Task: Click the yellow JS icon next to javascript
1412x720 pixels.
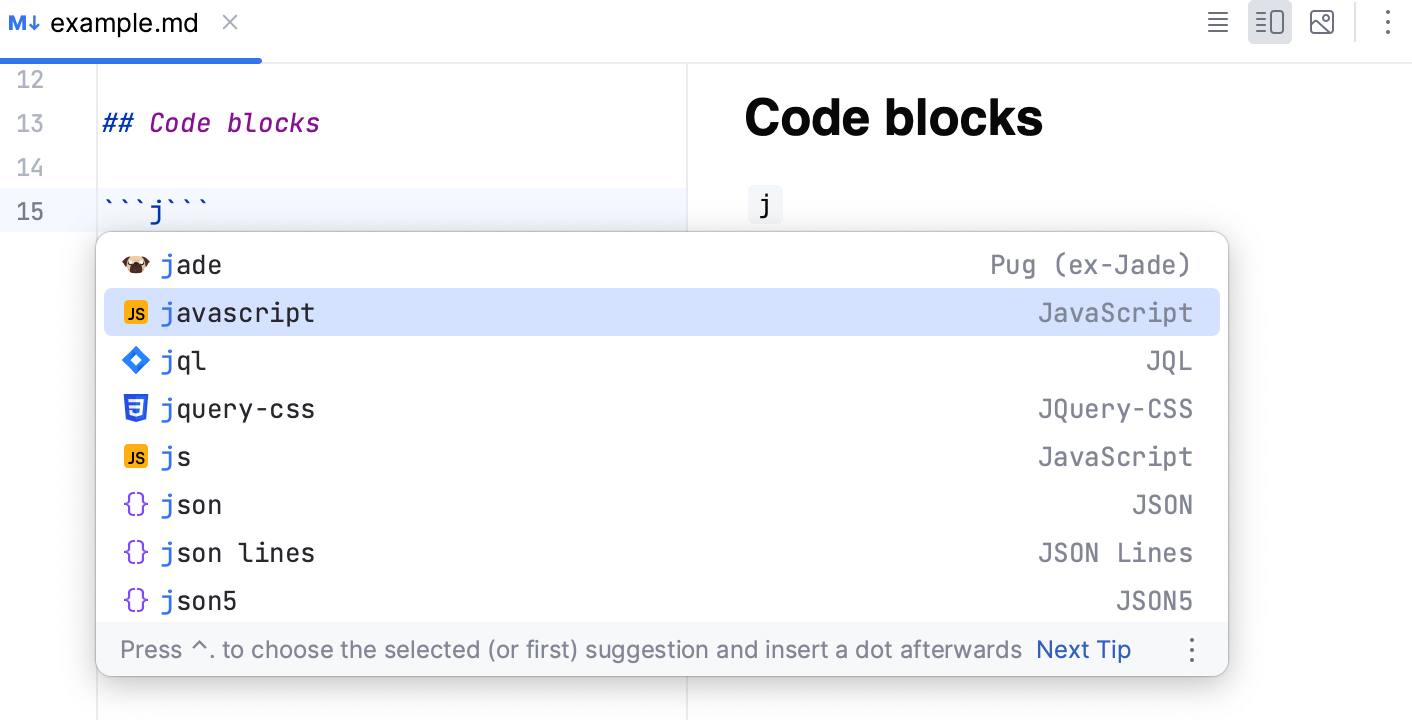Action: click(136, 312)
